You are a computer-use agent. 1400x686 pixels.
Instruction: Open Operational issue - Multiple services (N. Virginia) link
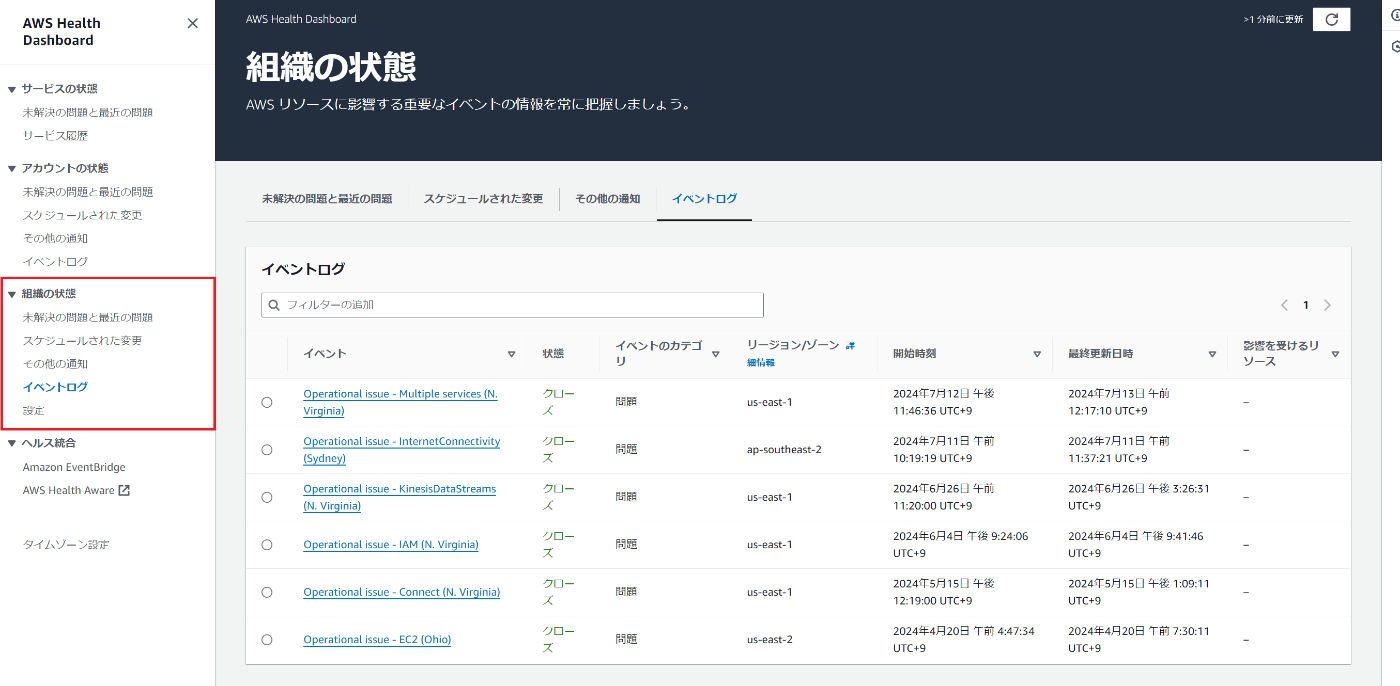click(x=400, y=402)
